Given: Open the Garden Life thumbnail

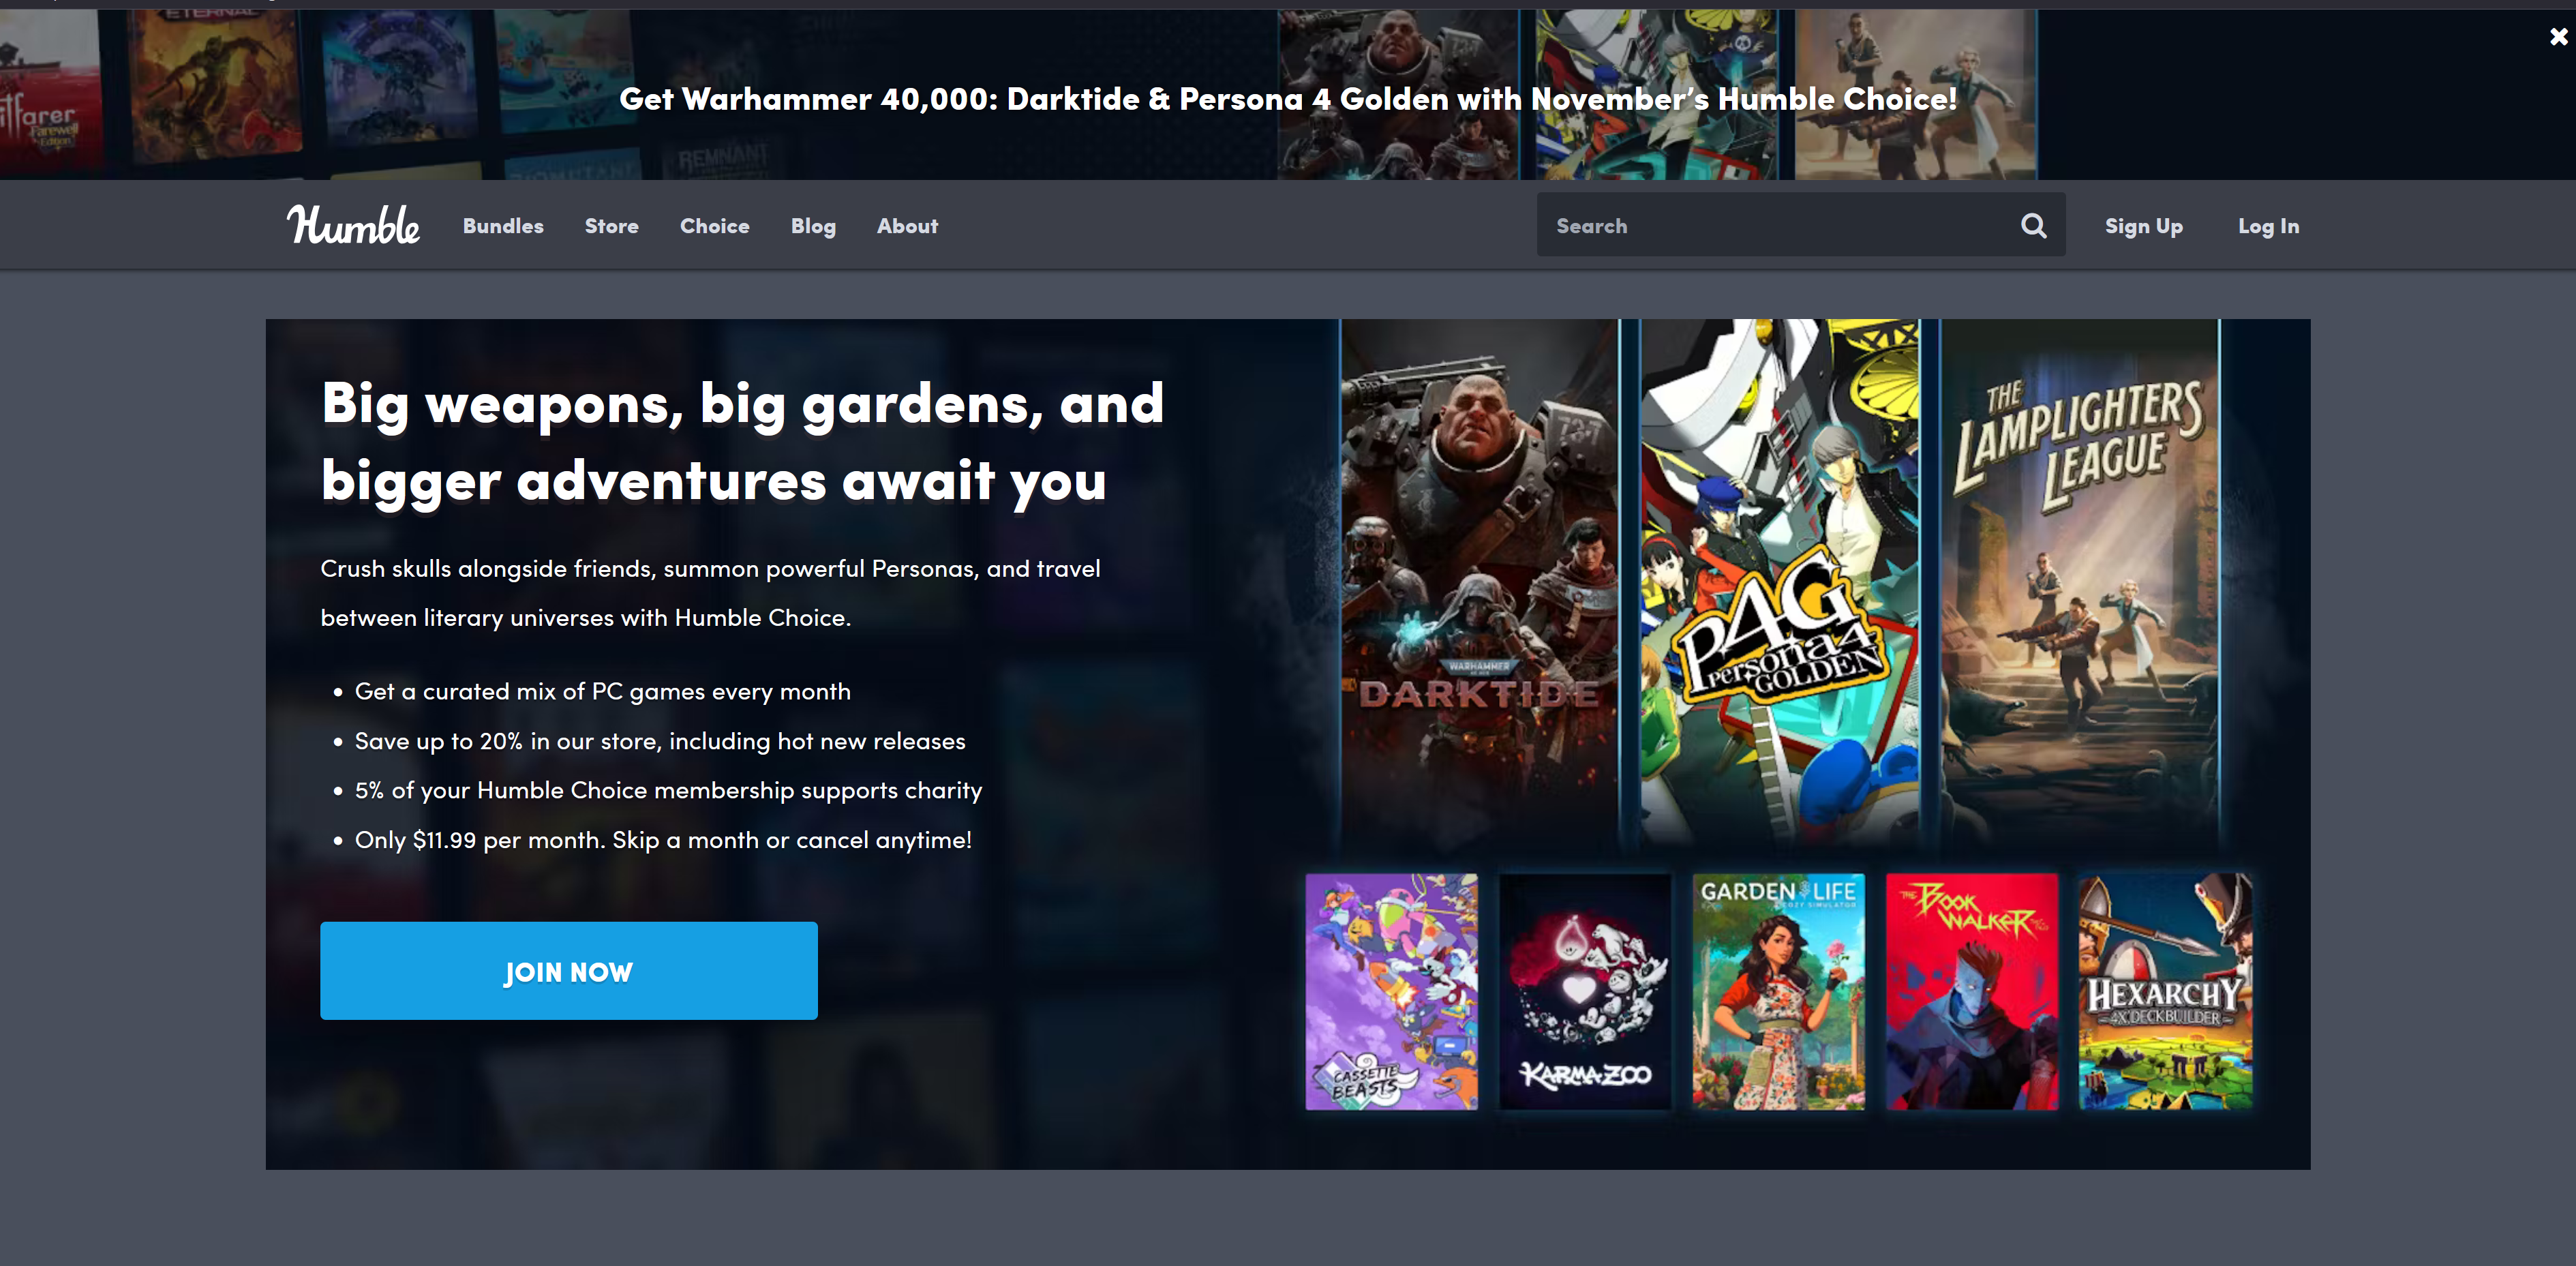Looking at the screenshot, I should [1778, 991].
